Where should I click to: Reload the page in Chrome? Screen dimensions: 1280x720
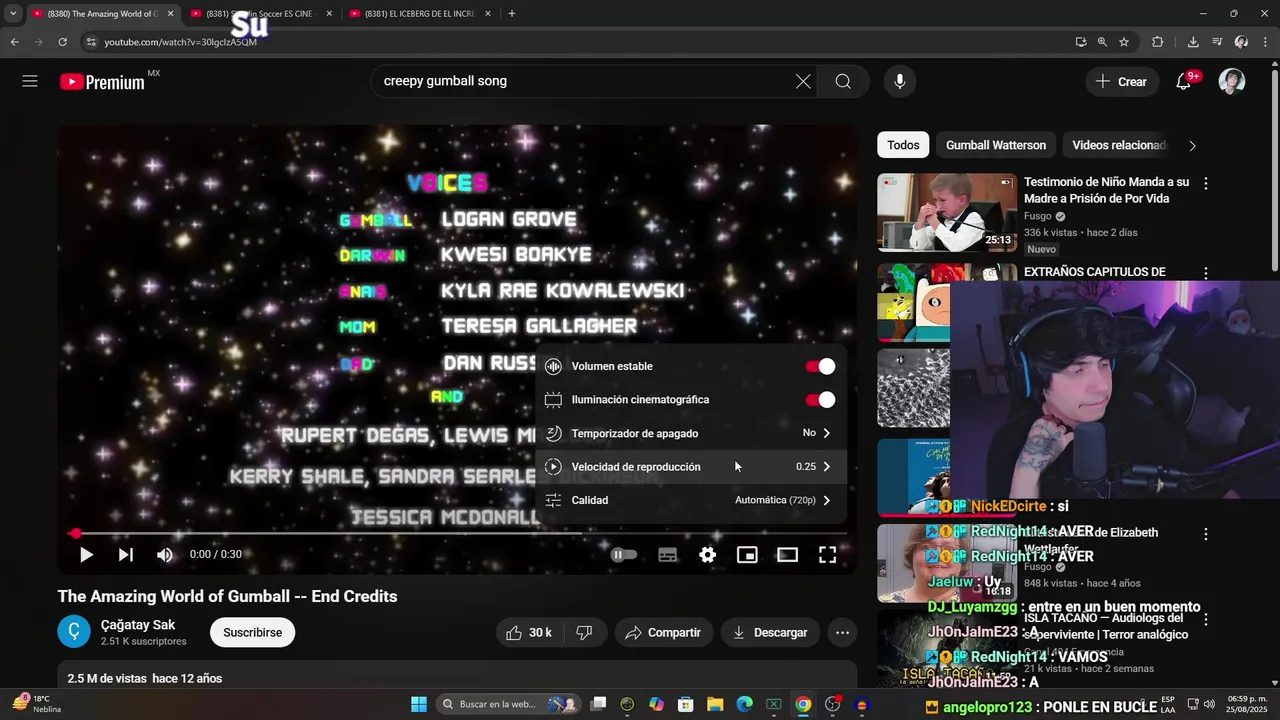[x=62, y=42]
